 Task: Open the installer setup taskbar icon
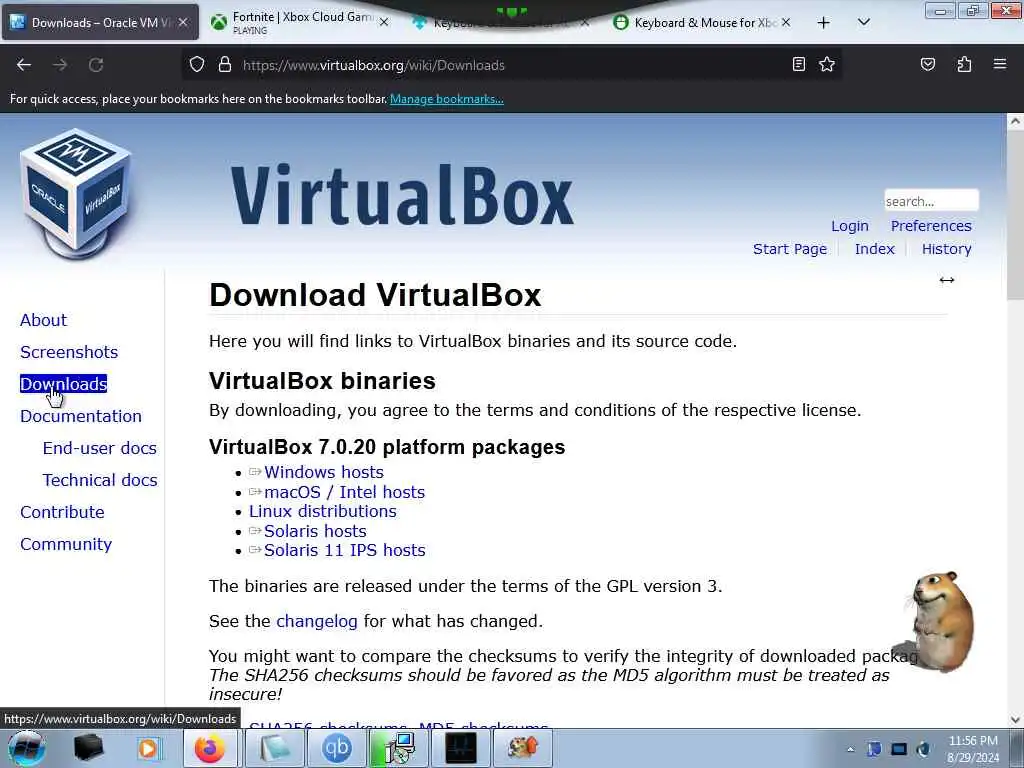(x=399, y=748)
